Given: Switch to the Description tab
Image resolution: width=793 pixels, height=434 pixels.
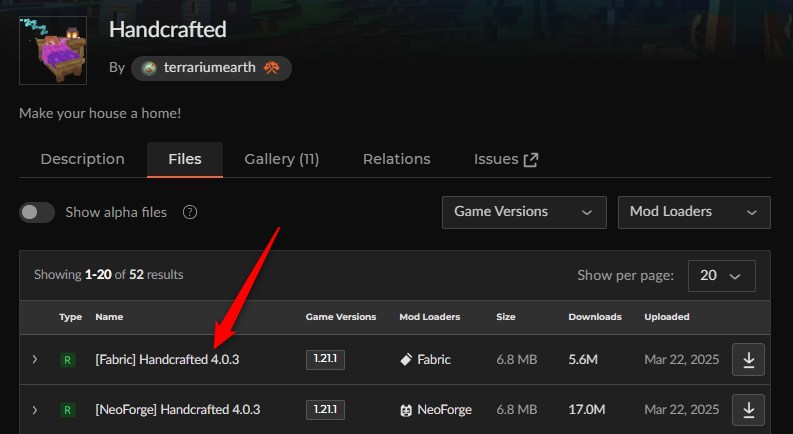Looking at the screenshot, I should [82, 159].
